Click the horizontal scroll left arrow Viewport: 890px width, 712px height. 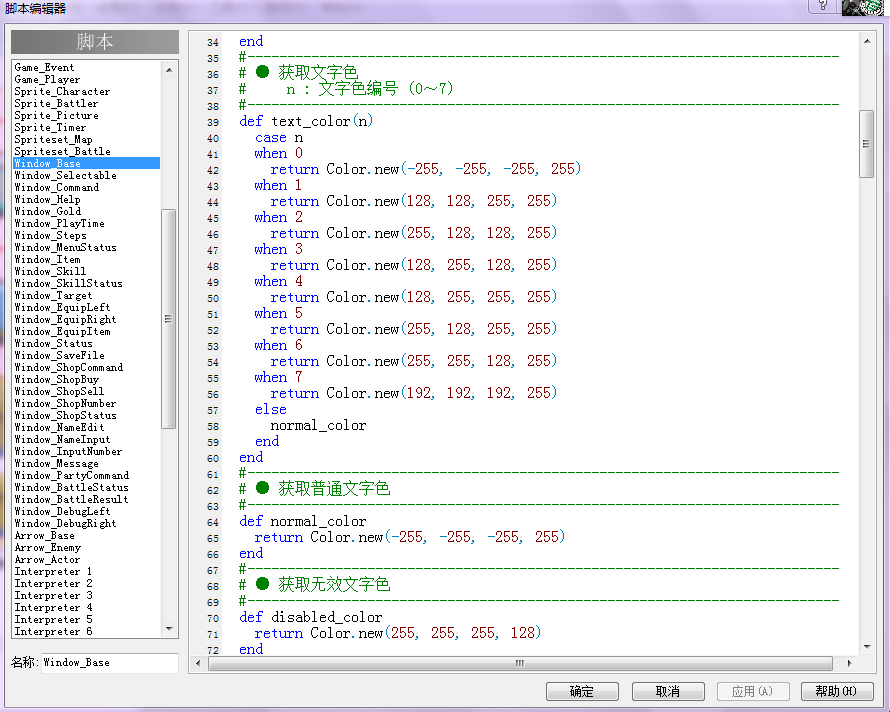(x=198, y=663)
